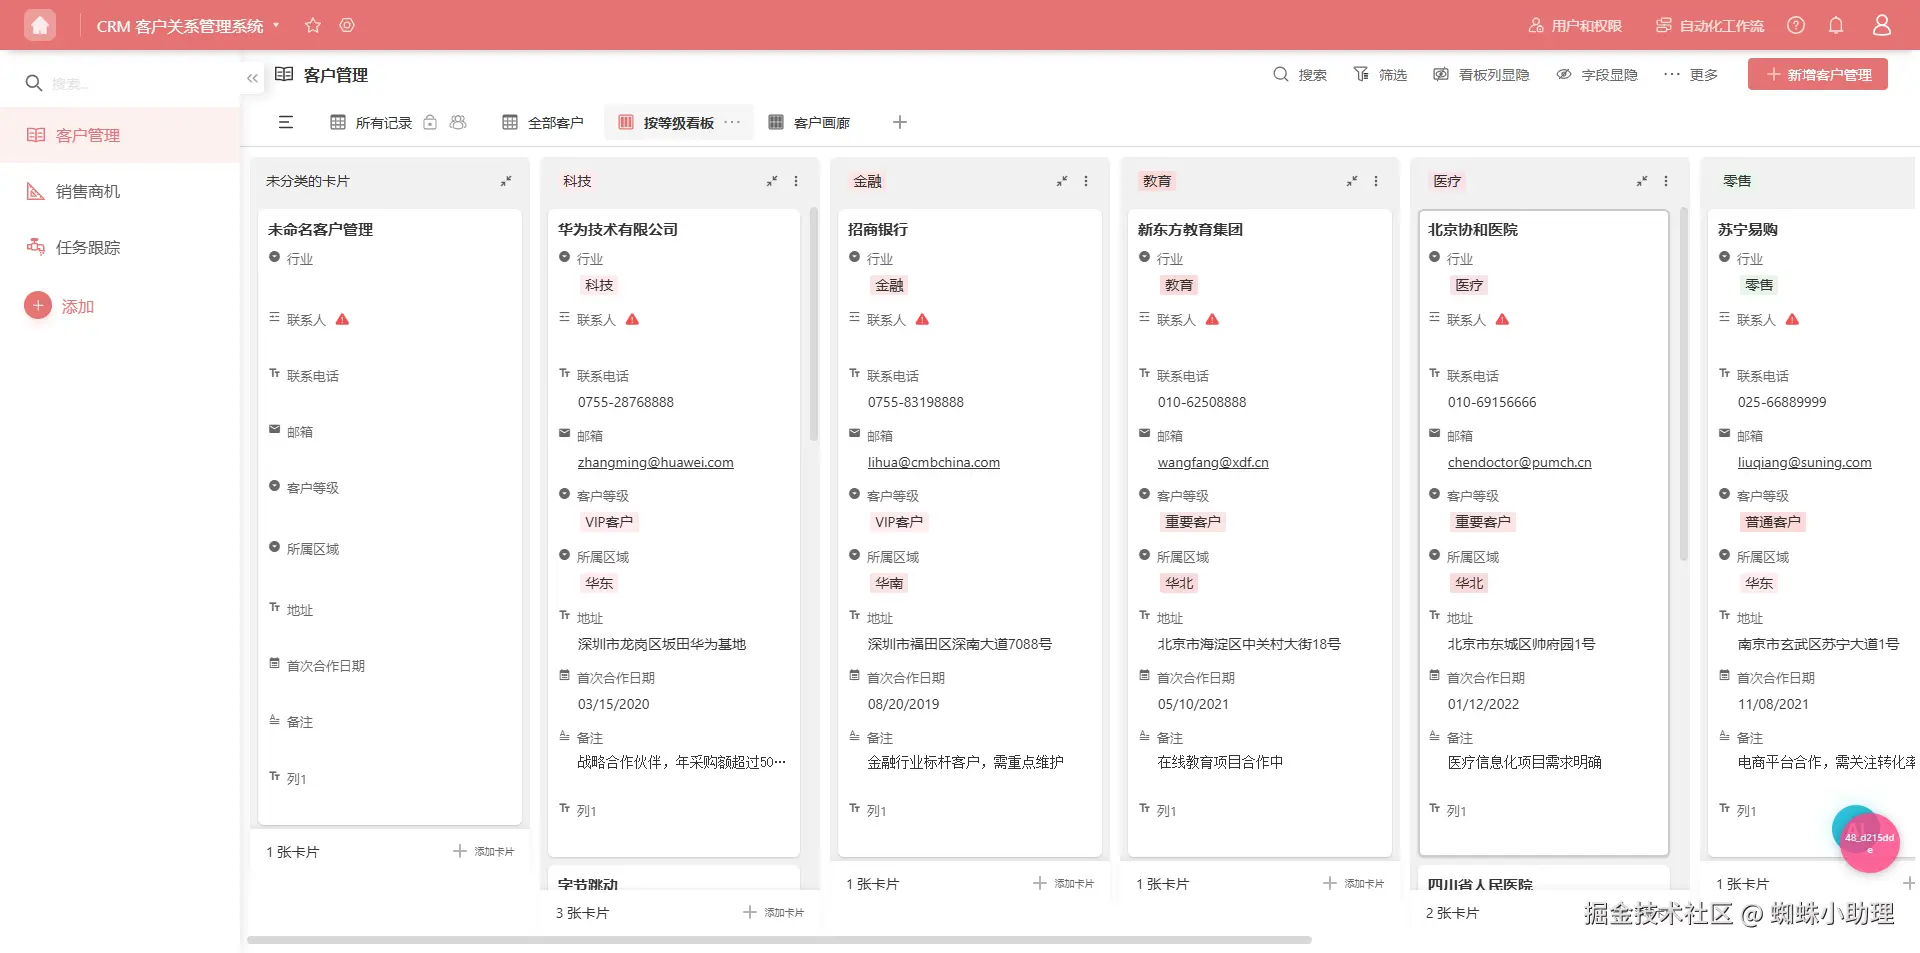Viewport: 1920px width, 953px height.
Task: Switch to 所有记录 view tab
Action: pos(371,122)
